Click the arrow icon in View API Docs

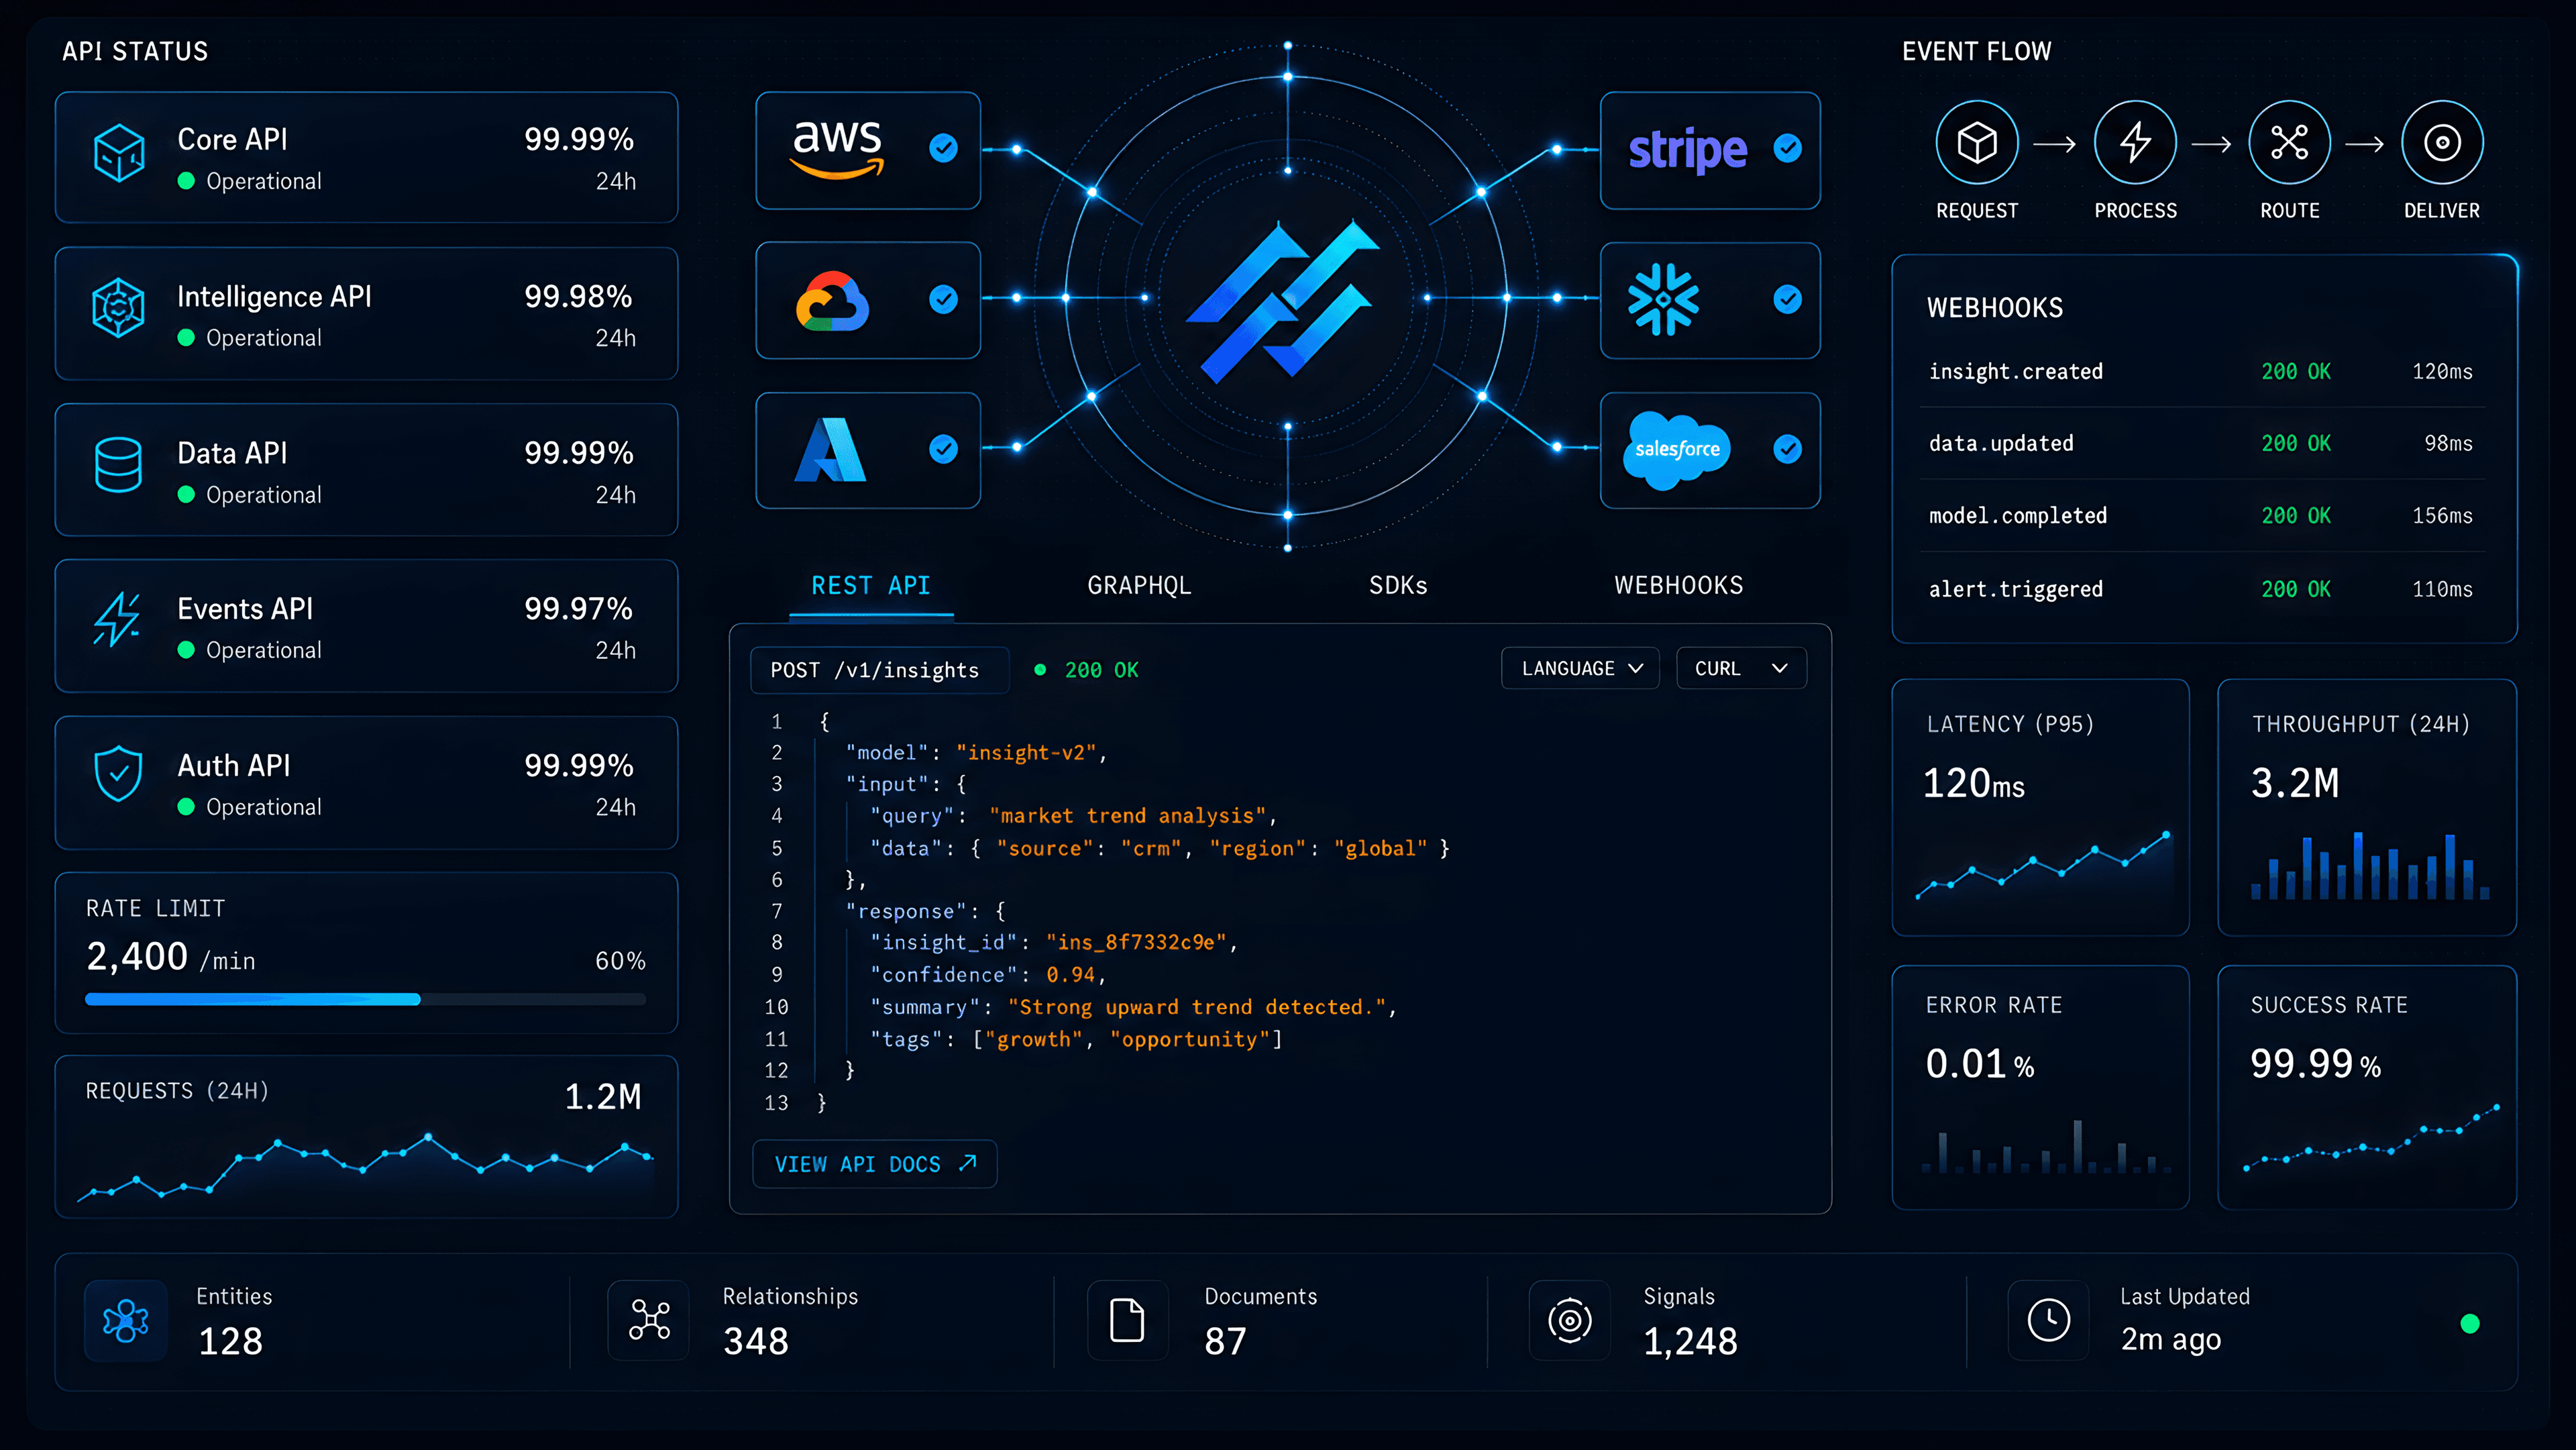[968, 1163]
